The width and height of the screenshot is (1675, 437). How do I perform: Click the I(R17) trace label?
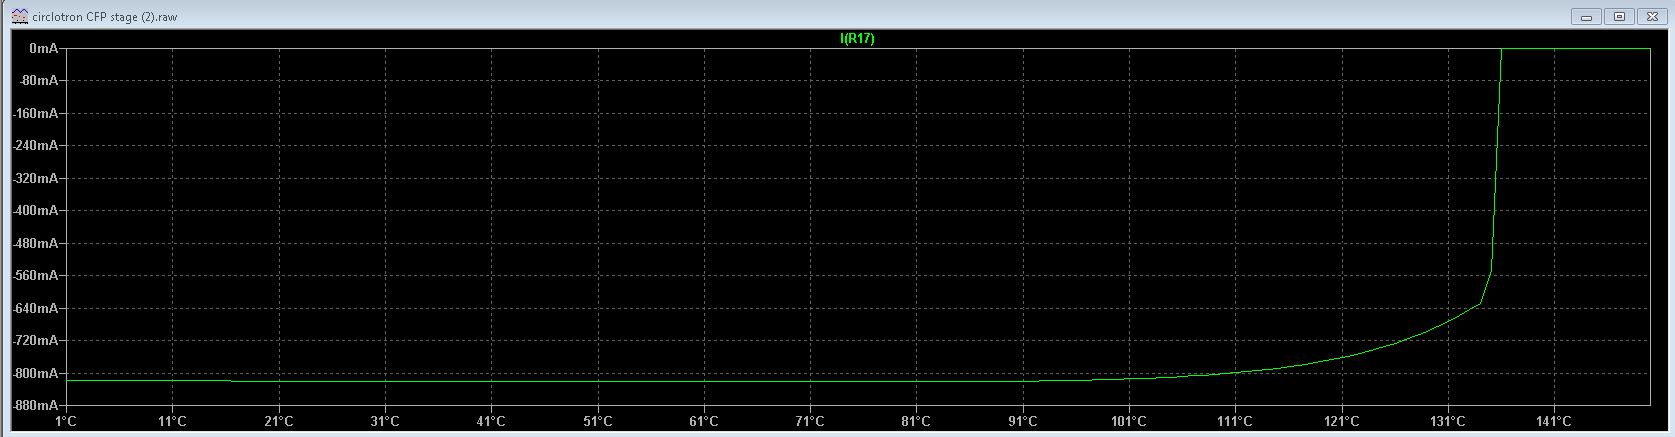[857, 39]
